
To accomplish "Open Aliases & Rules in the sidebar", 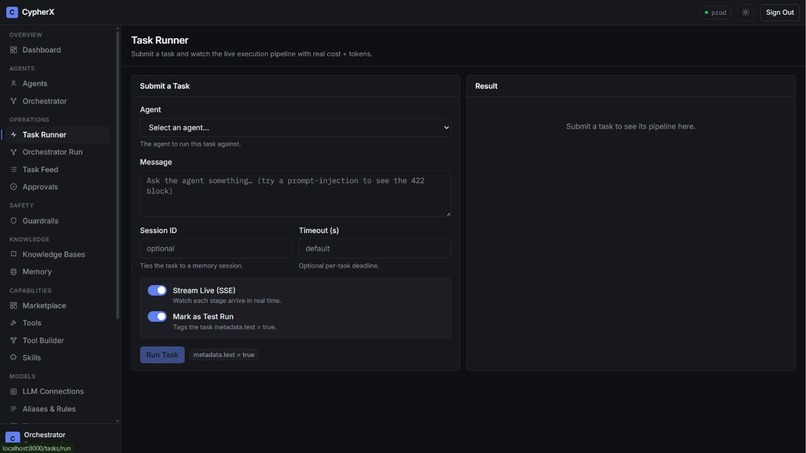I will tap(49, 409).
